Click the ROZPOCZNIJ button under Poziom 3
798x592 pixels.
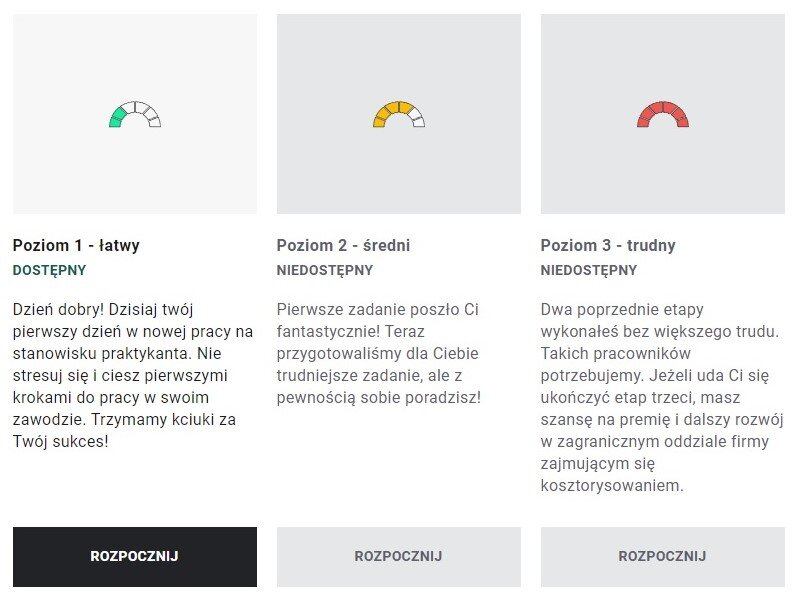tap(663, 556)
